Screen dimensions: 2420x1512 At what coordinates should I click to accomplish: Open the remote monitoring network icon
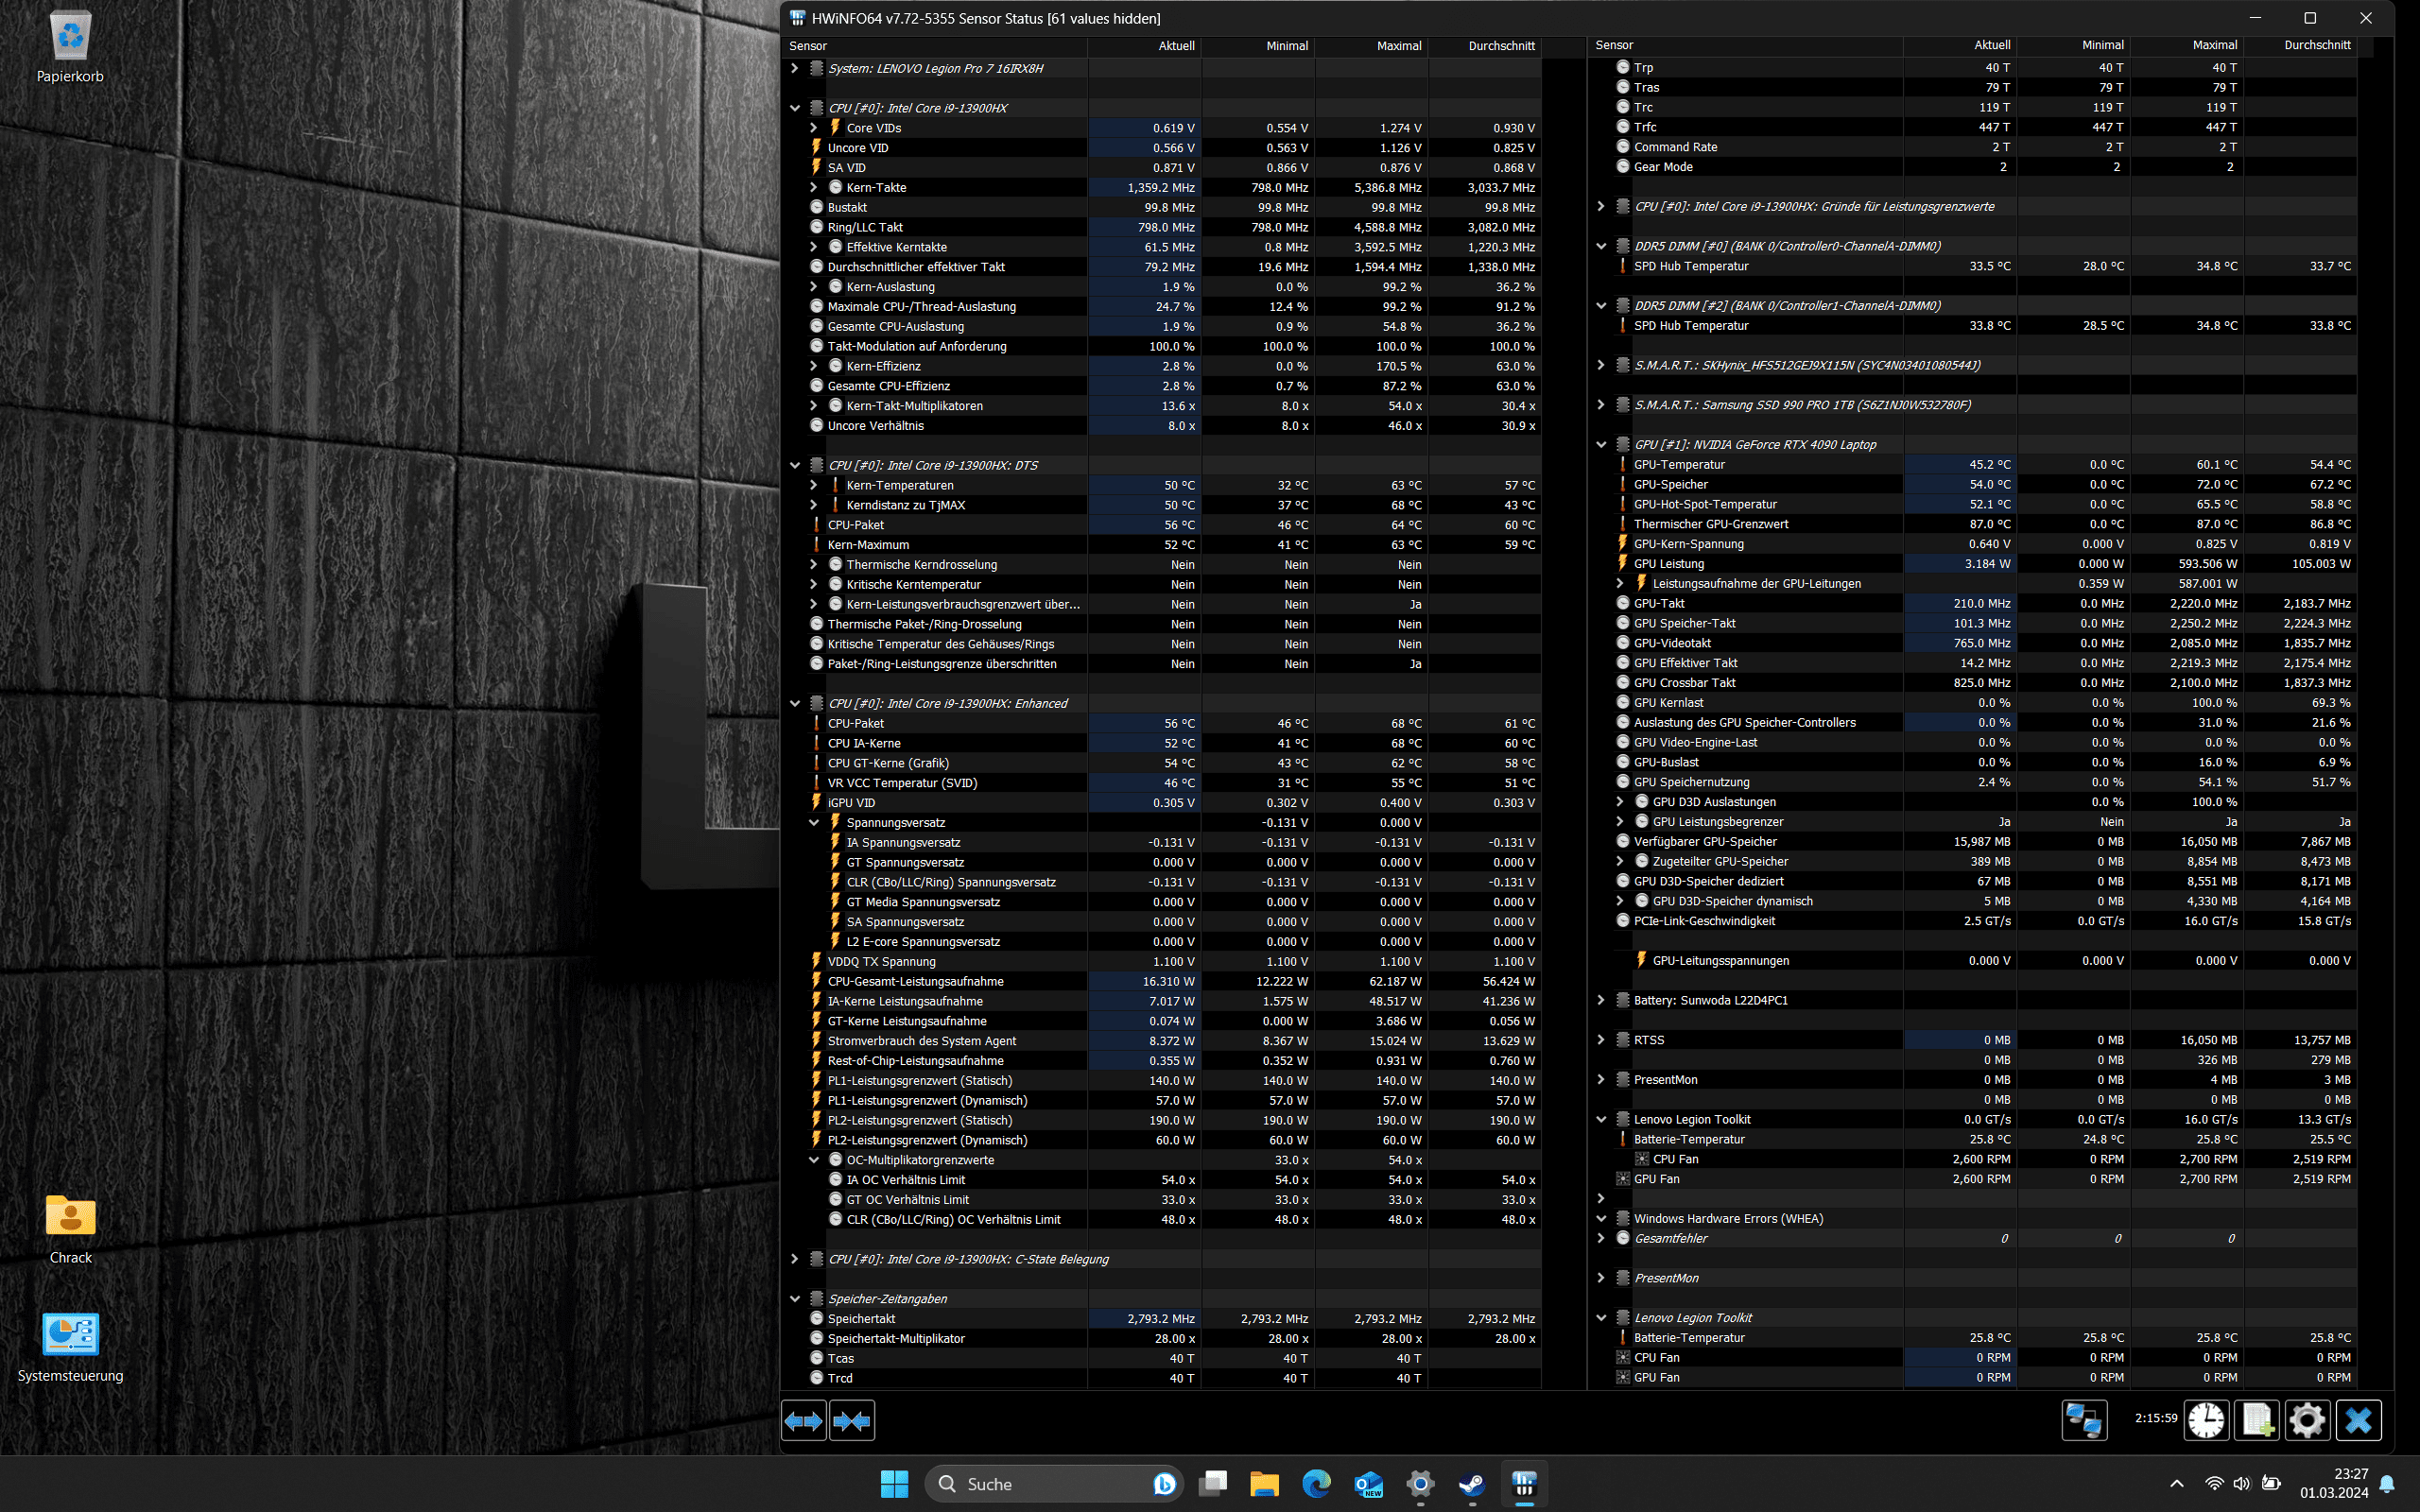[x=2084, y=1420]
